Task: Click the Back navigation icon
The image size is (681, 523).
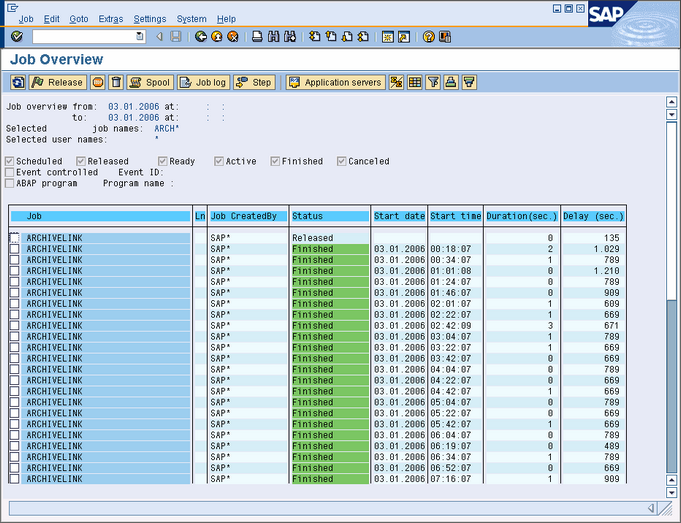Action: 201,37
